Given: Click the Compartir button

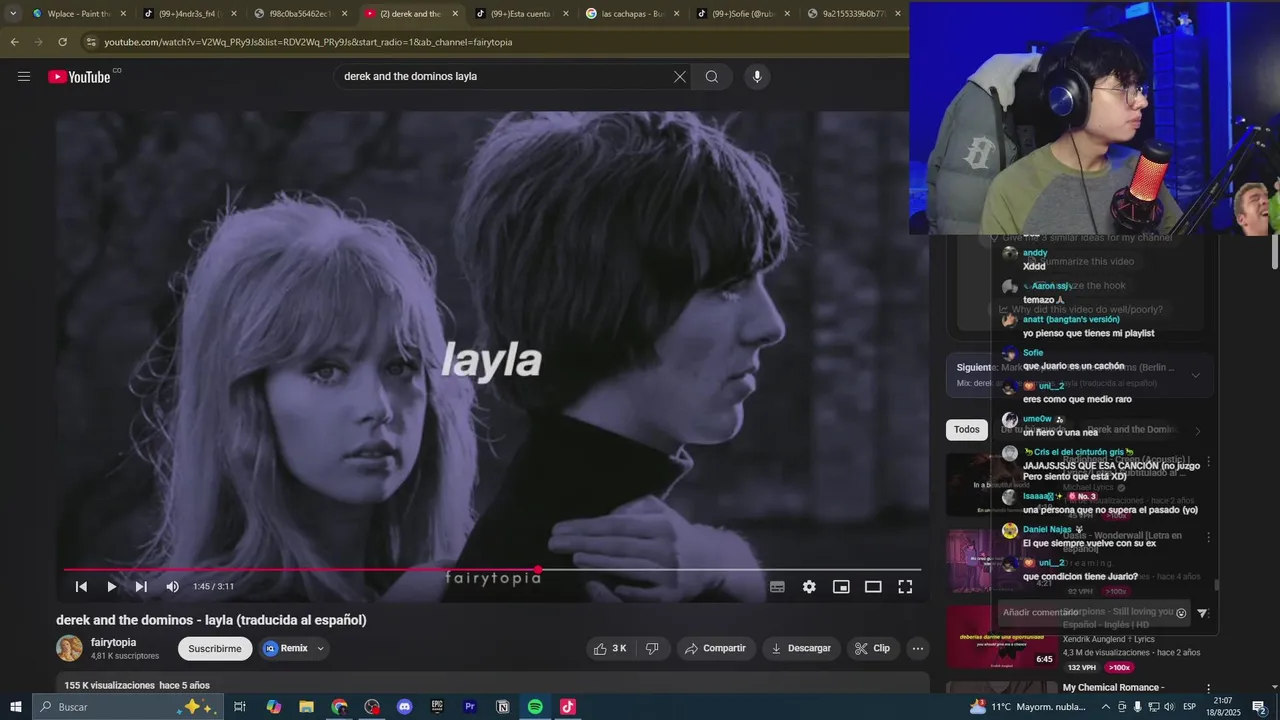Looking at the screenshot, I should 715,648.
